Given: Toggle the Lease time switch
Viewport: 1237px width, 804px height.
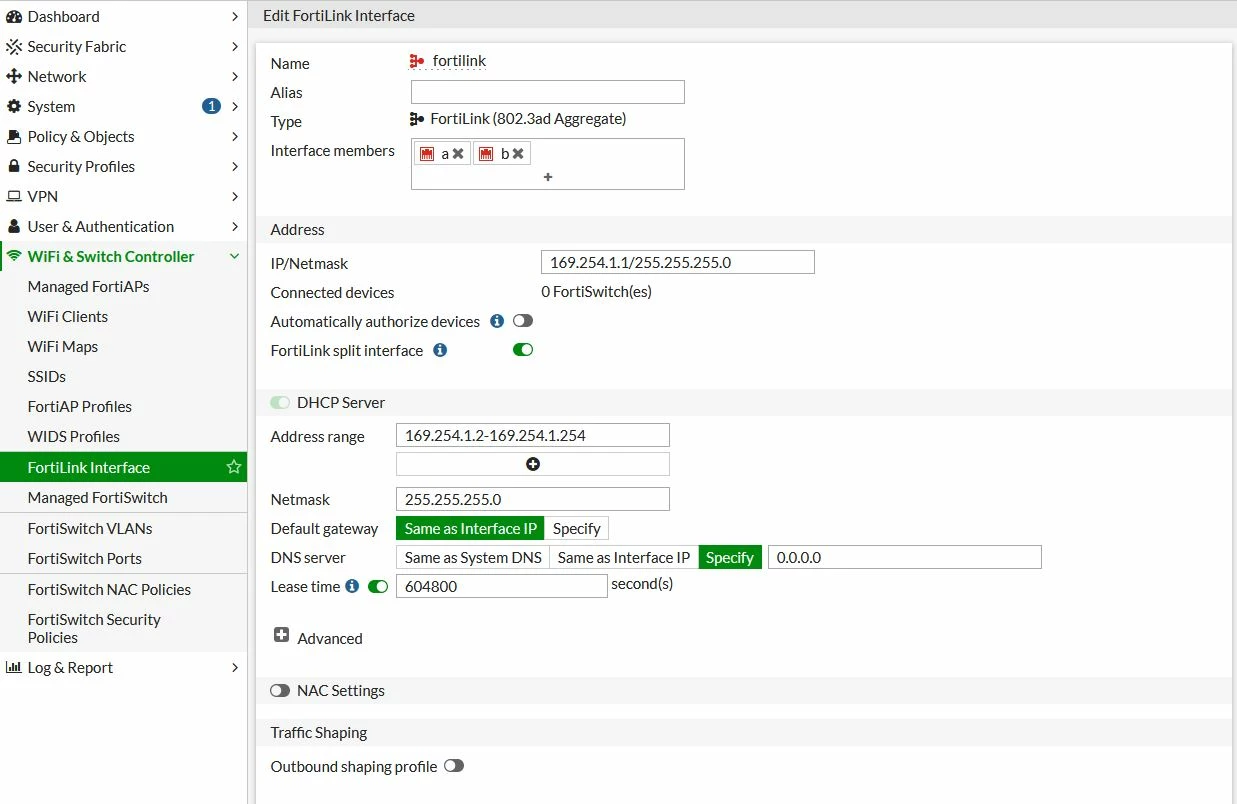Looking at the screenshot, I should pos(378,586).
